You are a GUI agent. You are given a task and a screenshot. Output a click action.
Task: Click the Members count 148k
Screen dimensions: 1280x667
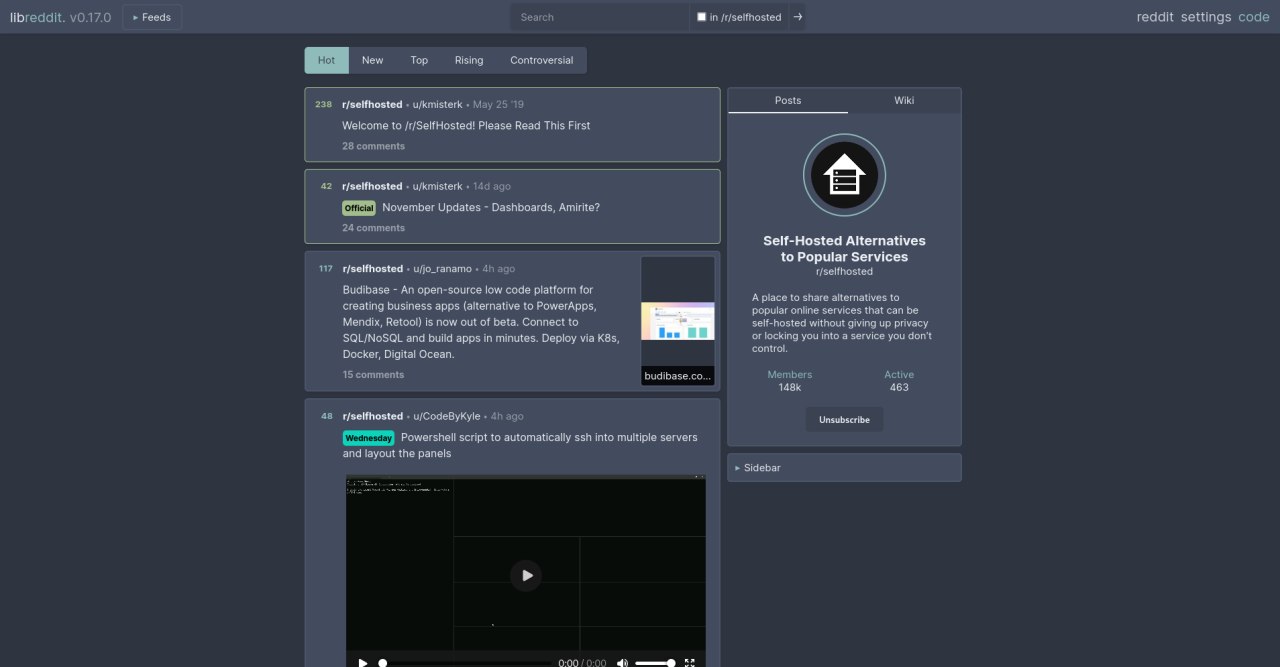tap(790, 387)
